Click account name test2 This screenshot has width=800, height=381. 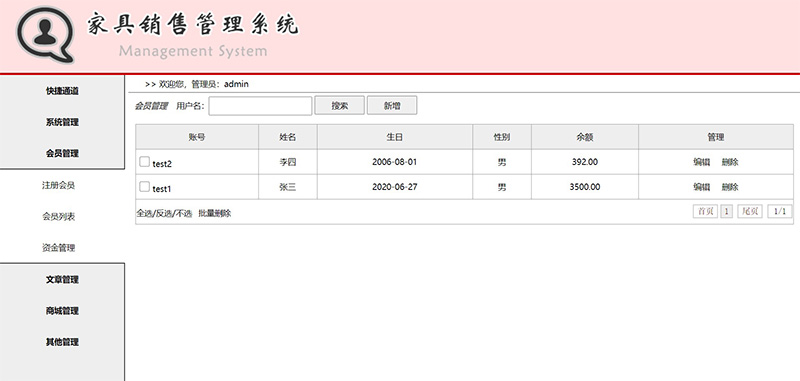162,164
